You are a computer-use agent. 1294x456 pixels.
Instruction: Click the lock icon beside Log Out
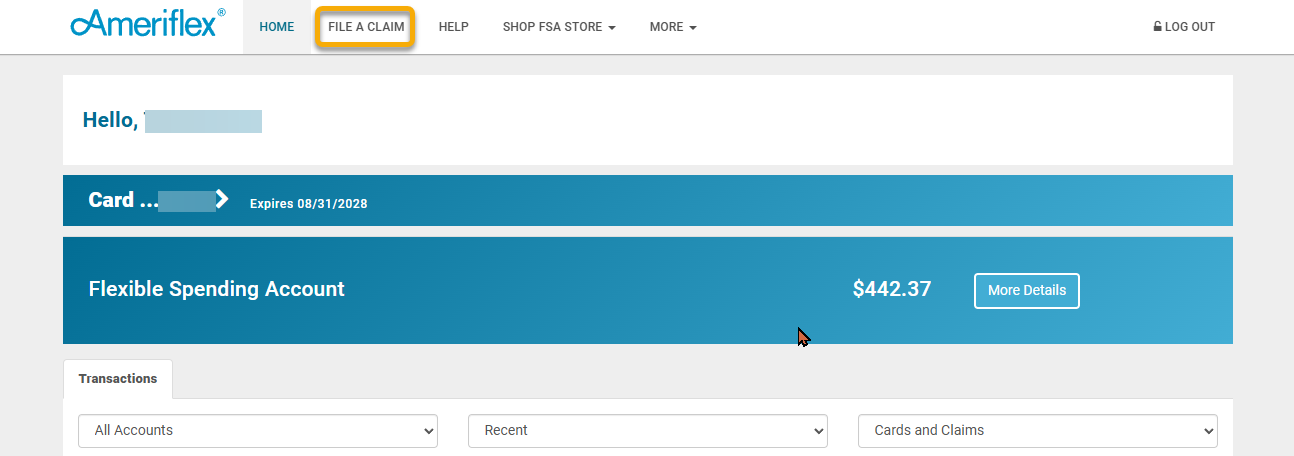pos(1157,27)
